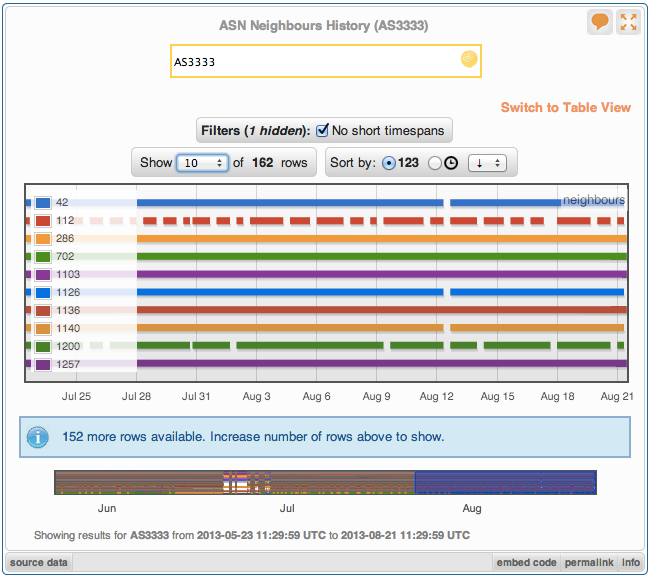Click the fullscreen expand icon

(628, 22)
